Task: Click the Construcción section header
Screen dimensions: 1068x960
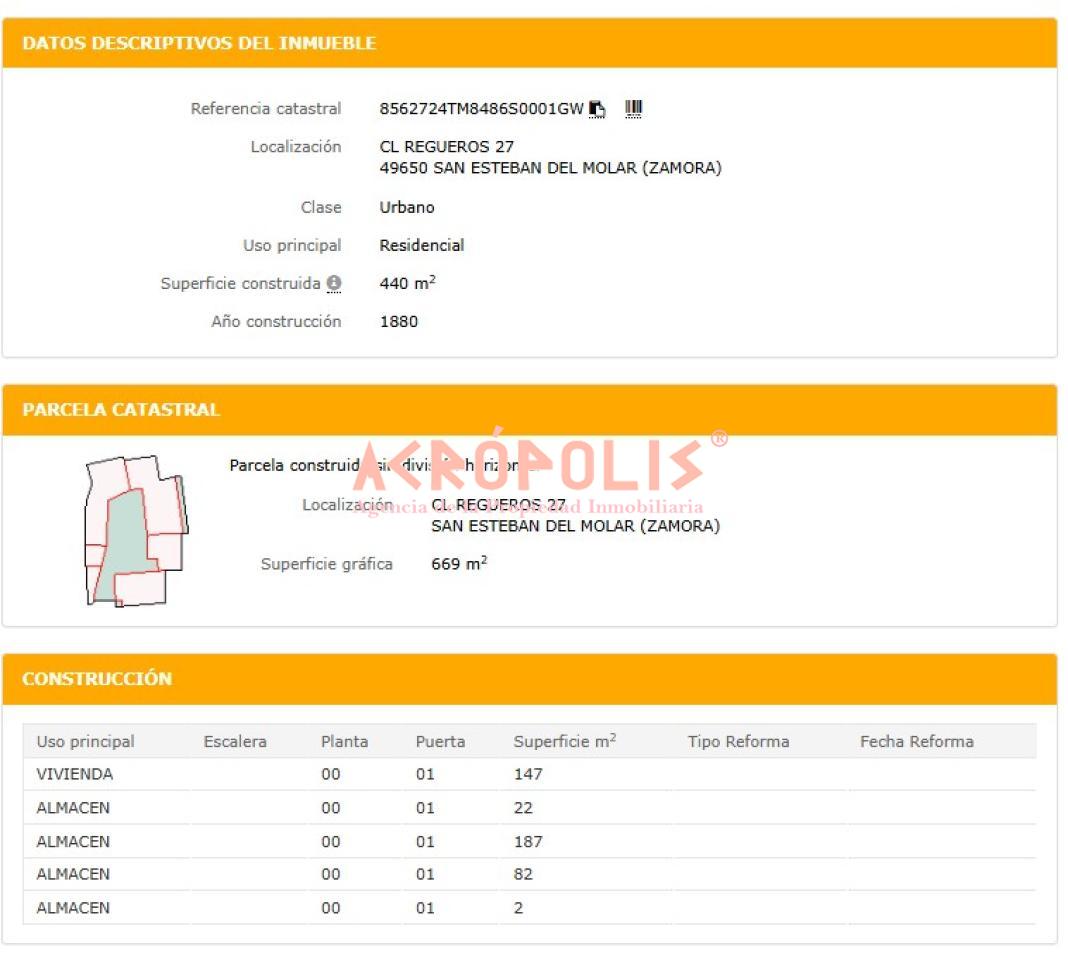Action: point(97,679)
